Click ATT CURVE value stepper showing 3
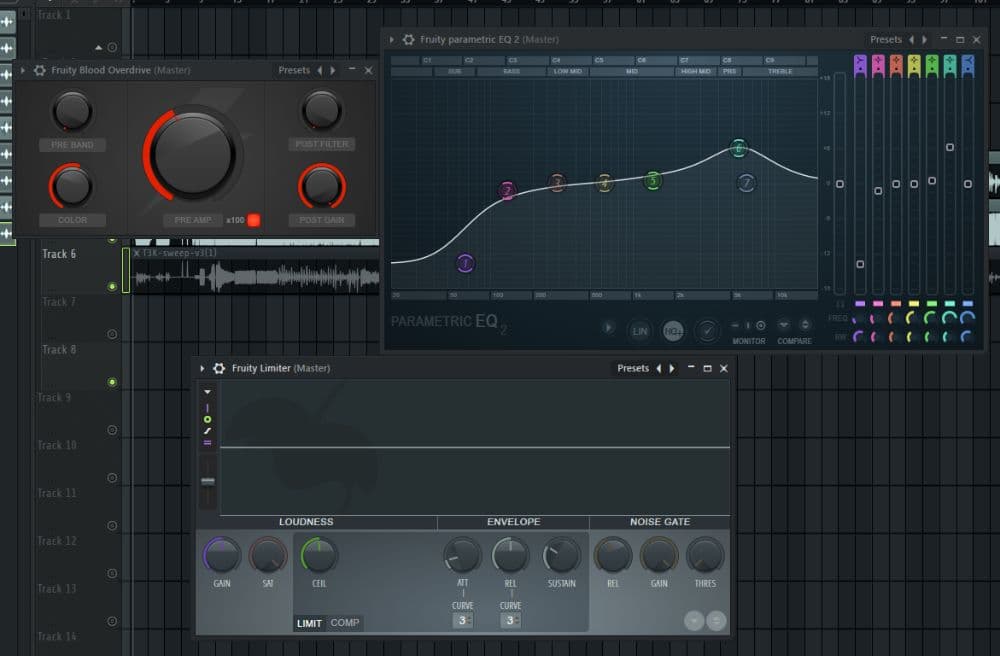This screenshot has height=656, width=1000. click(463, 620)
